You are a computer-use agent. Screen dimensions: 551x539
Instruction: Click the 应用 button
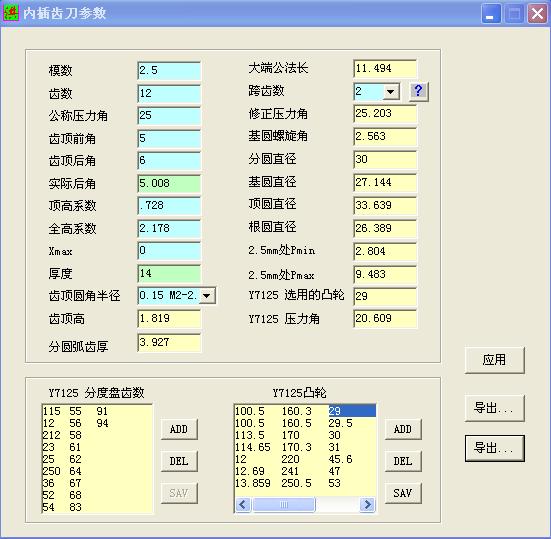[x=494, y=360]
